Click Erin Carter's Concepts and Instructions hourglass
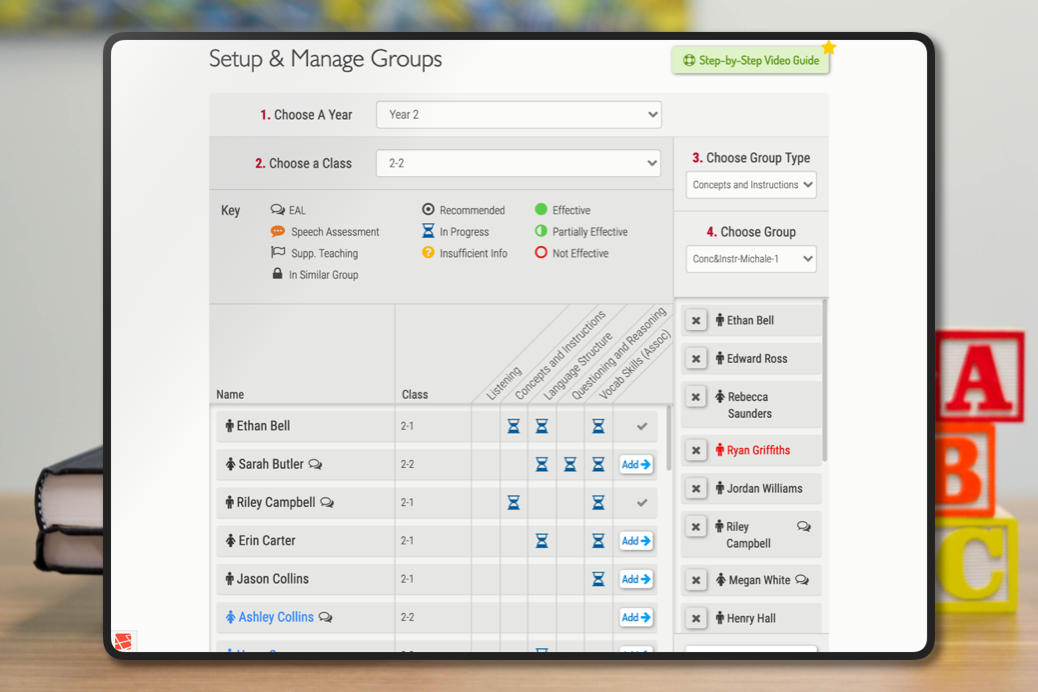1038x692 pixels. (541, 541)
